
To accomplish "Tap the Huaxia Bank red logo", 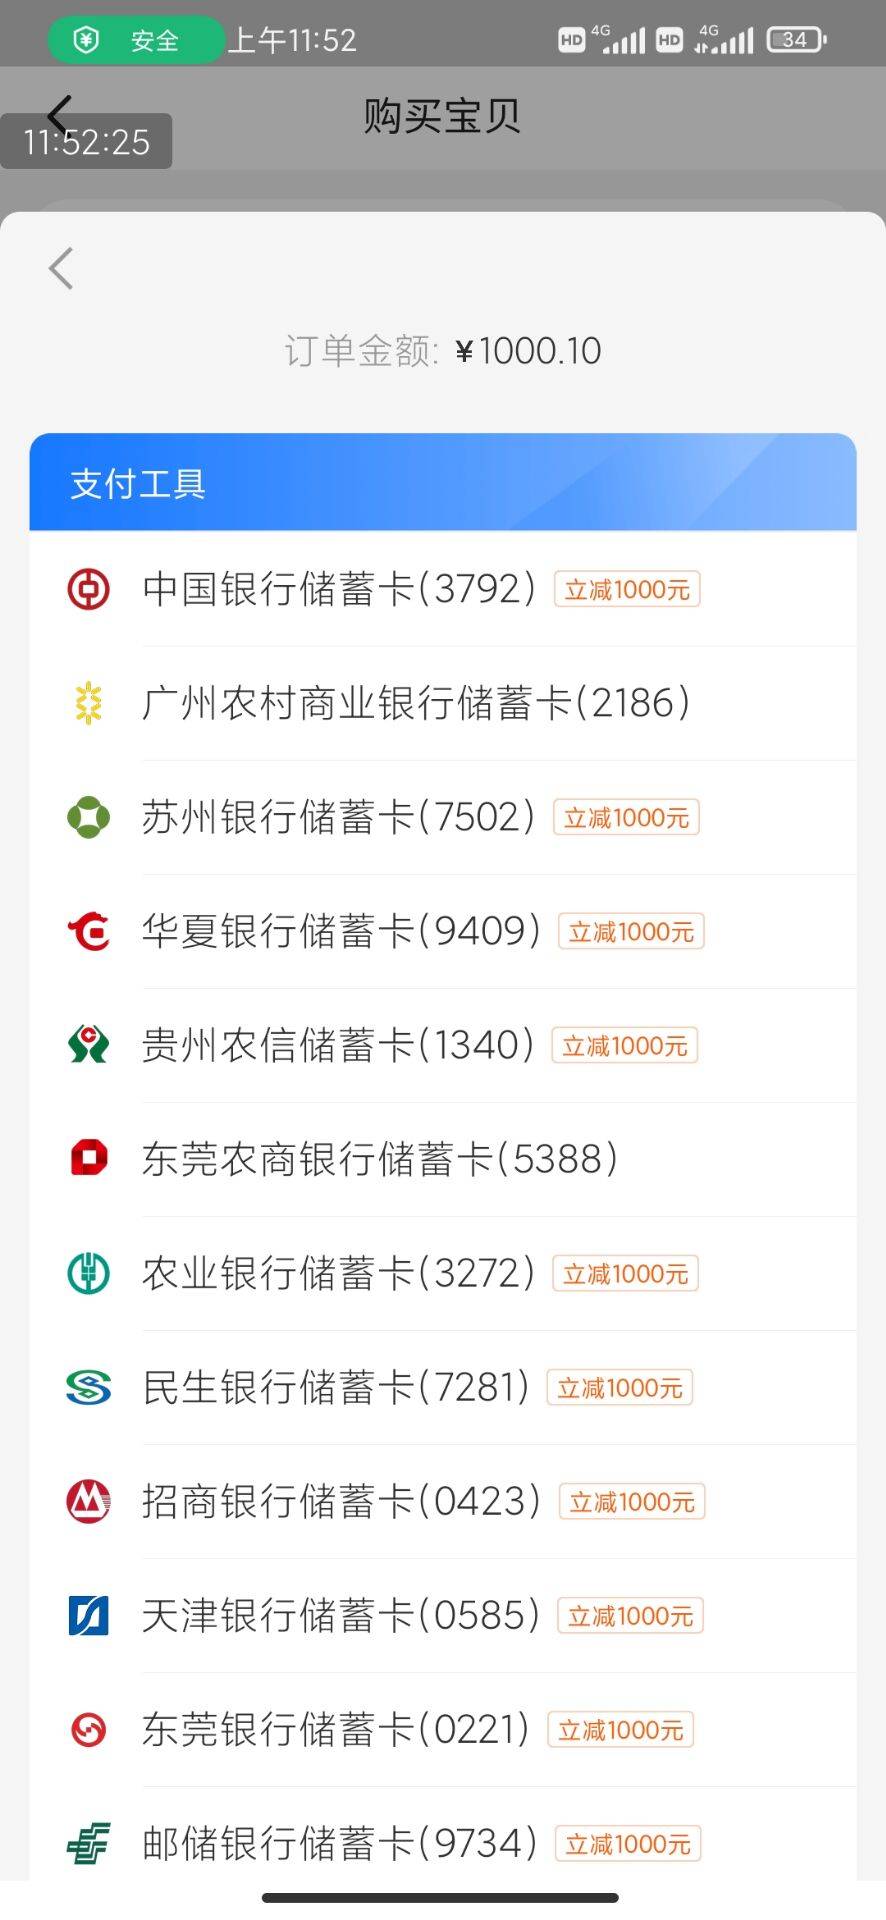I will pos(88,931).
